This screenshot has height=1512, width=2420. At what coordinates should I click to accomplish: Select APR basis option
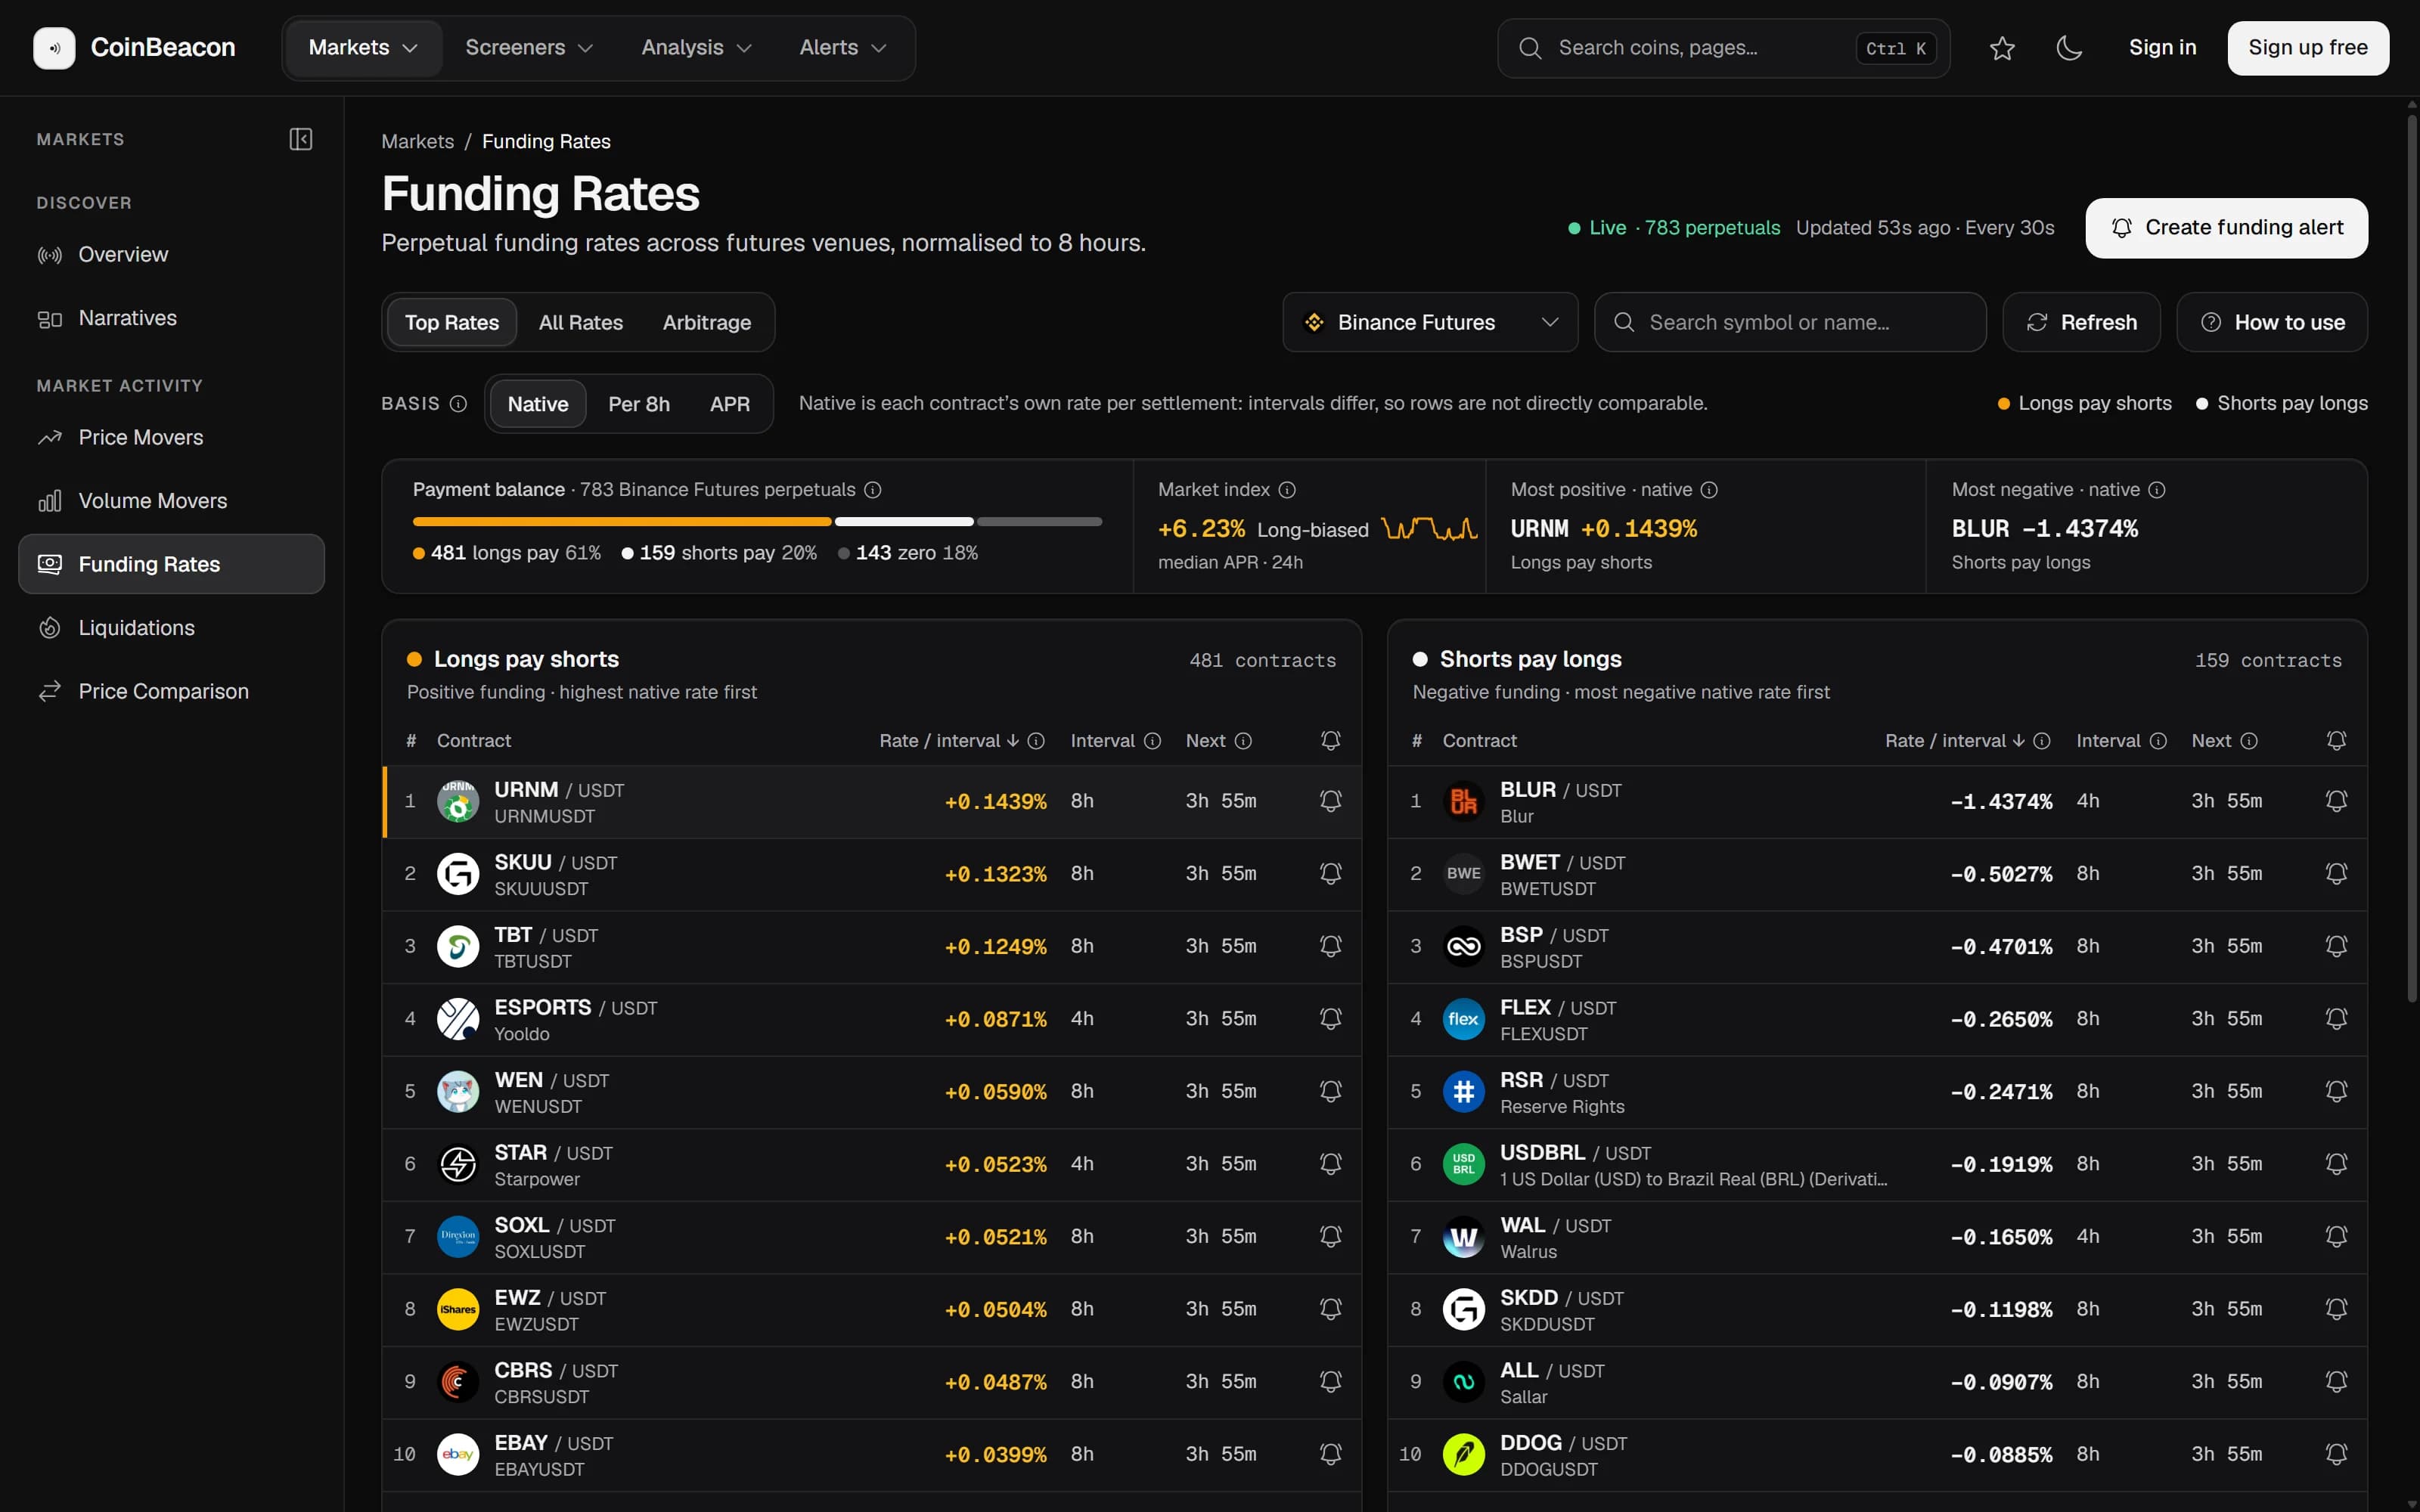tap(730, 404)
